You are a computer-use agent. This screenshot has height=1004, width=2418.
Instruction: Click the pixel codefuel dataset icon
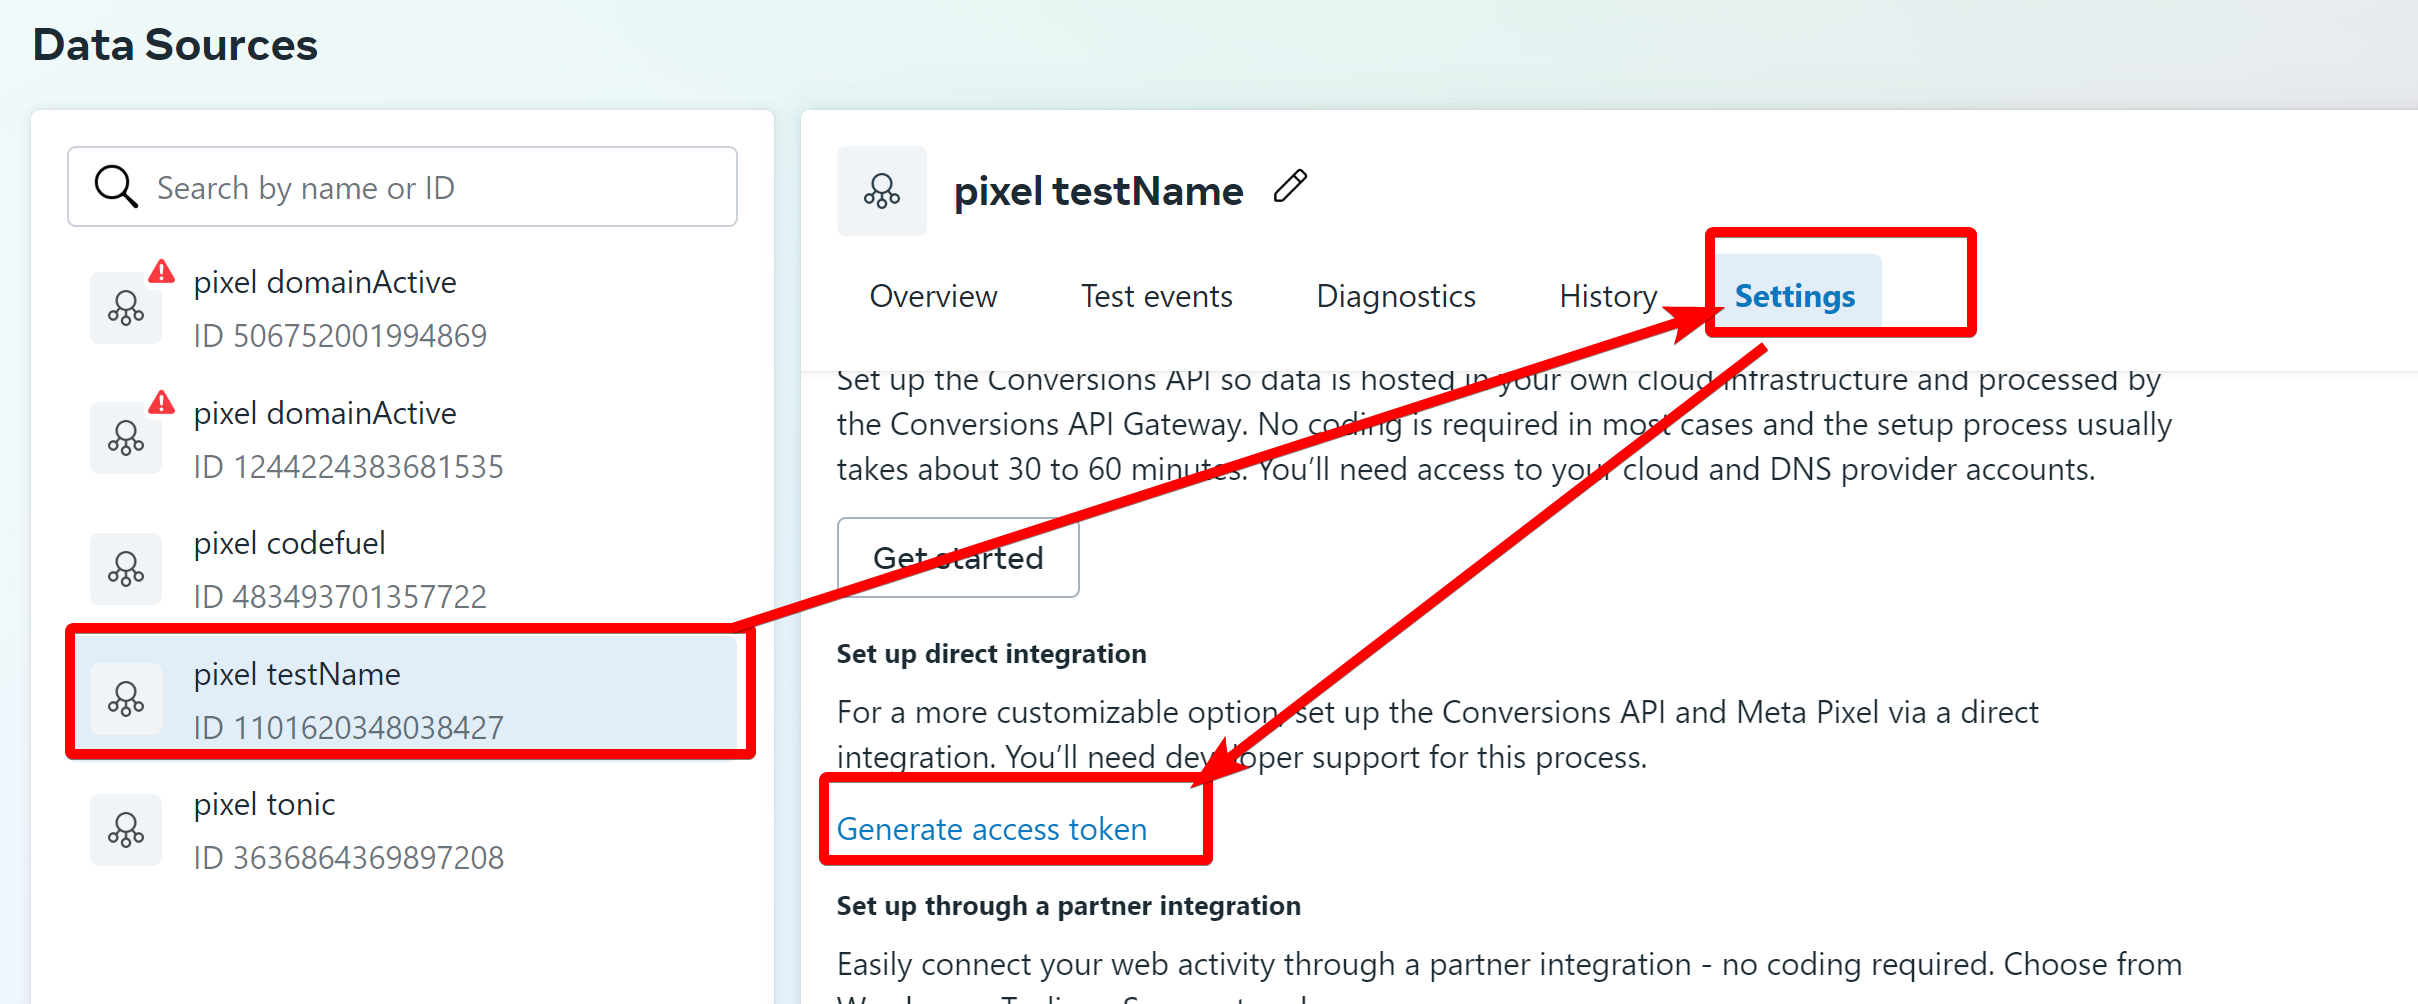click(x=126, y=568)
